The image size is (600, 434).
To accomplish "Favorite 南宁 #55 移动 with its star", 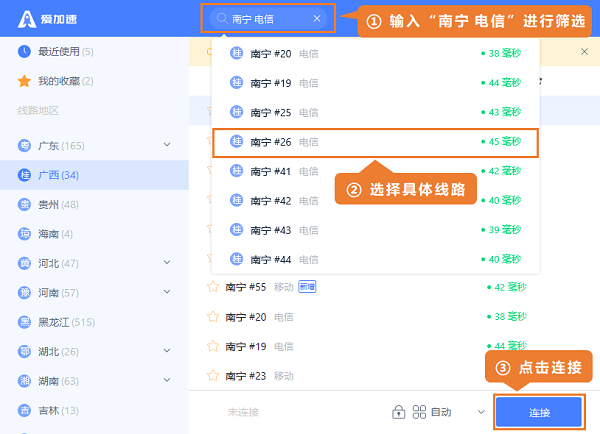I will coord(213,287).
